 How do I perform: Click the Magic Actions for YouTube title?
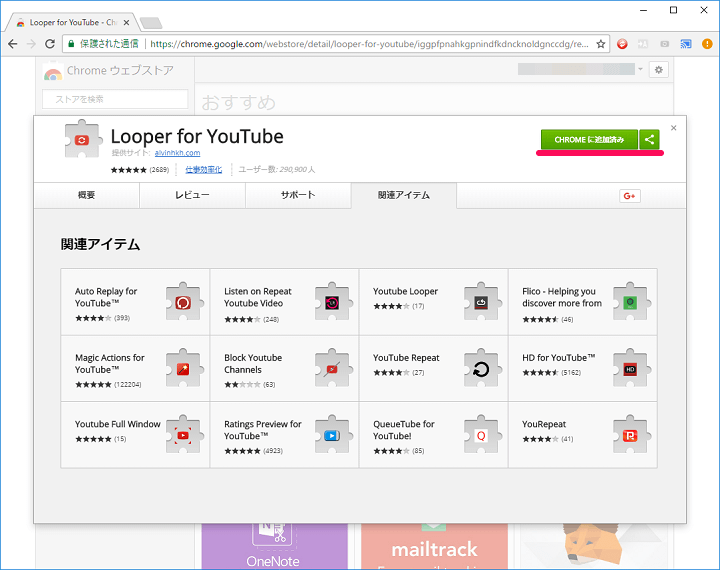[x=110, y=364]
